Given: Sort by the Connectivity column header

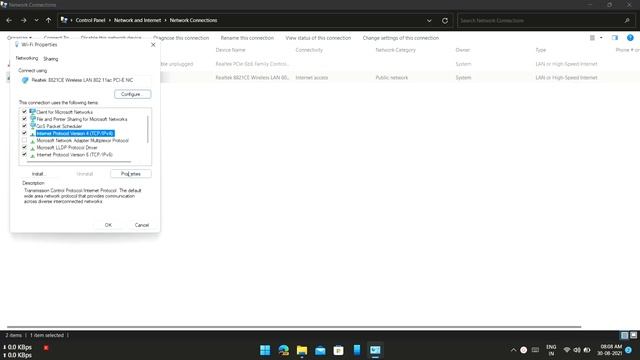Looking at the screenshot, I should [x=309, y=50].
